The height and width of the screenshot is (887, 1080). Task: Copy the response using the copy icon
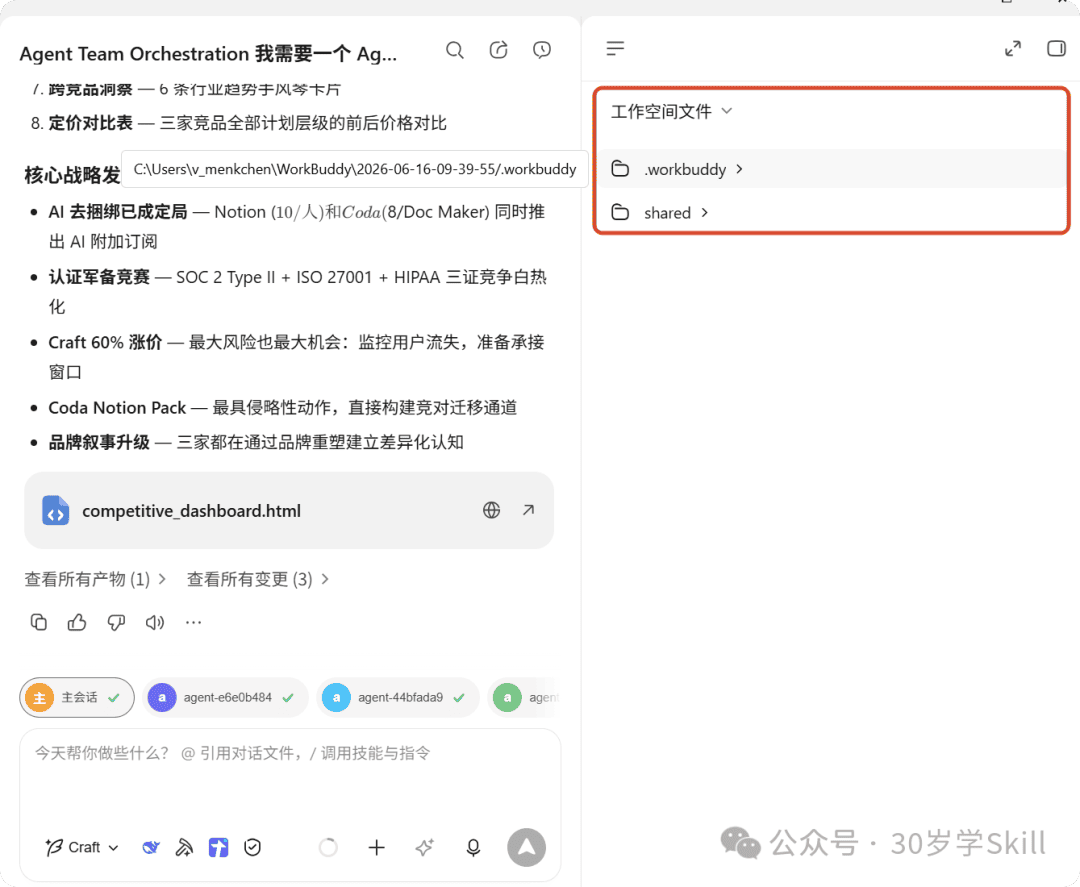(39, 623)
